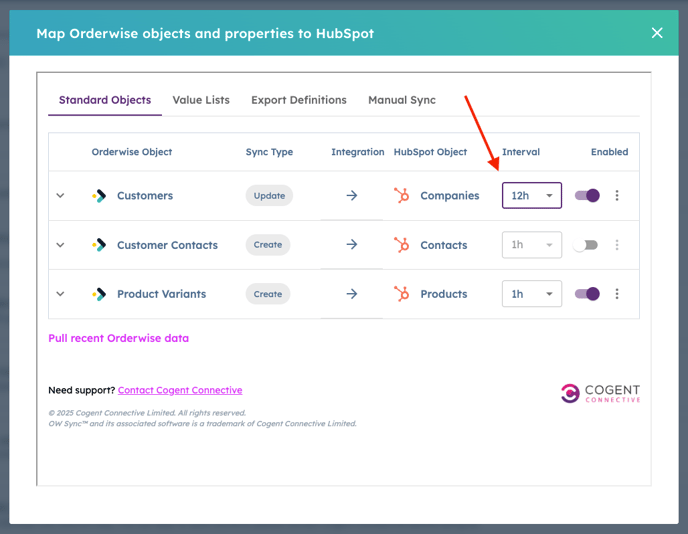This screenshot has height=534, width=688.
Task: Open the three-dot menu for Product Variants row
Action: point(617,294)
